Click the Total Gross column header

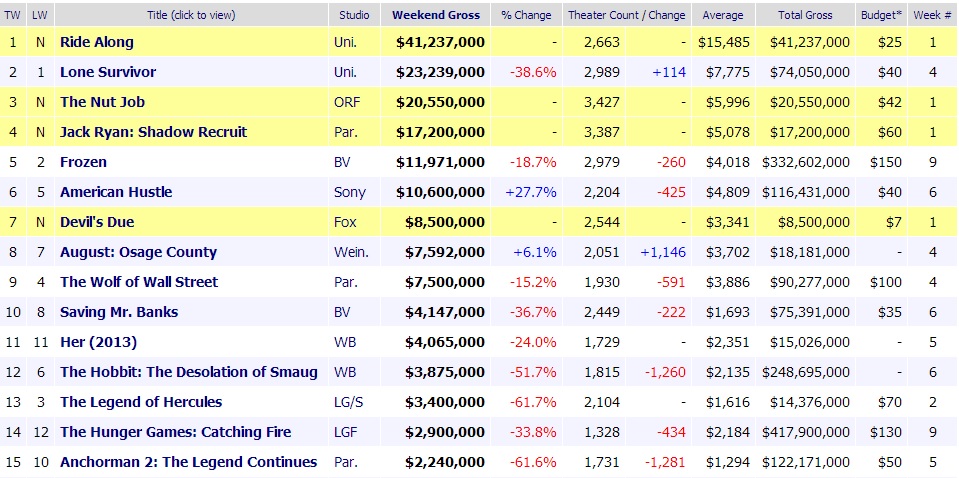pos(806,15)
